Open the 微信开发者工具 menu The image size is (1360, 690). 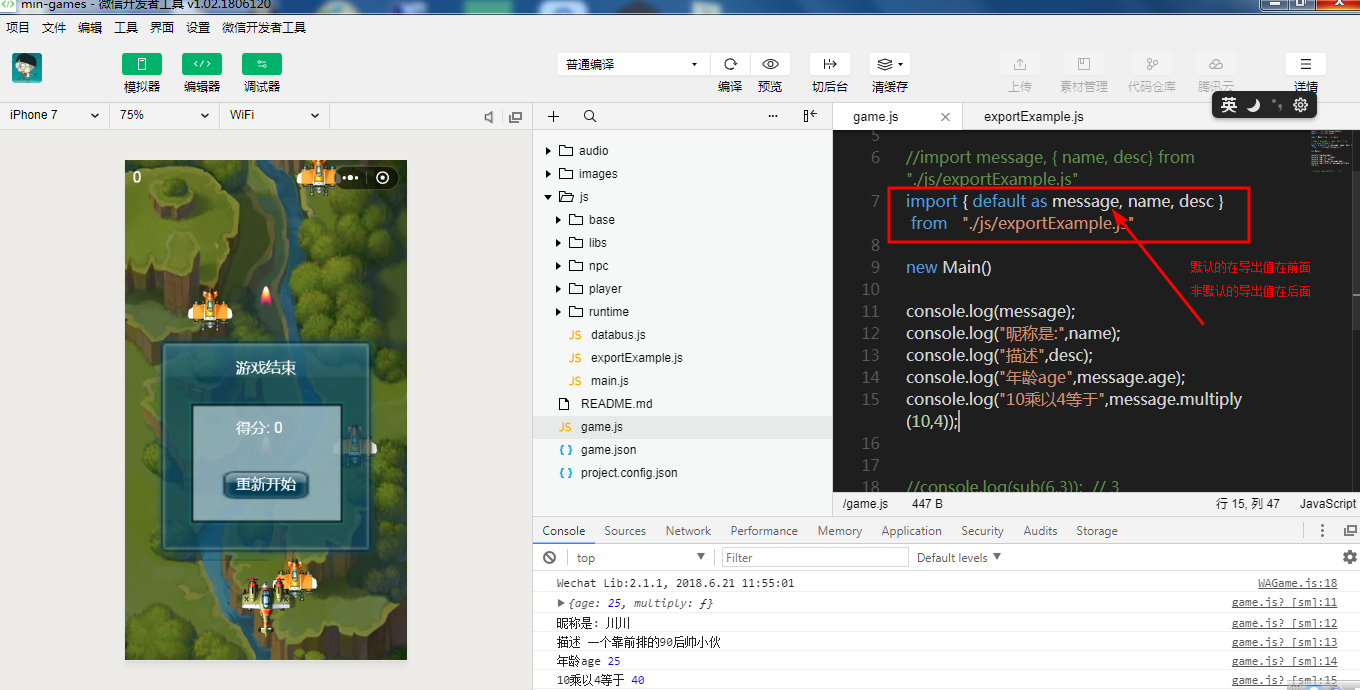[264, 27]
